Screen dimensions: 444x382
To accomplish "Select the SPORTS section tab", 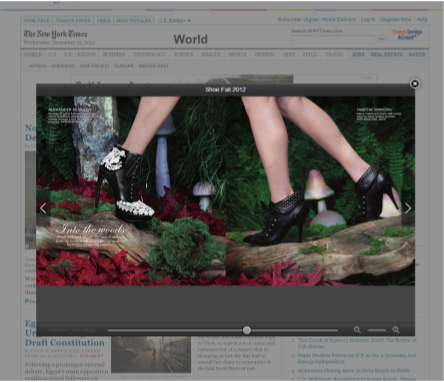I will click(x=237, y=54).
